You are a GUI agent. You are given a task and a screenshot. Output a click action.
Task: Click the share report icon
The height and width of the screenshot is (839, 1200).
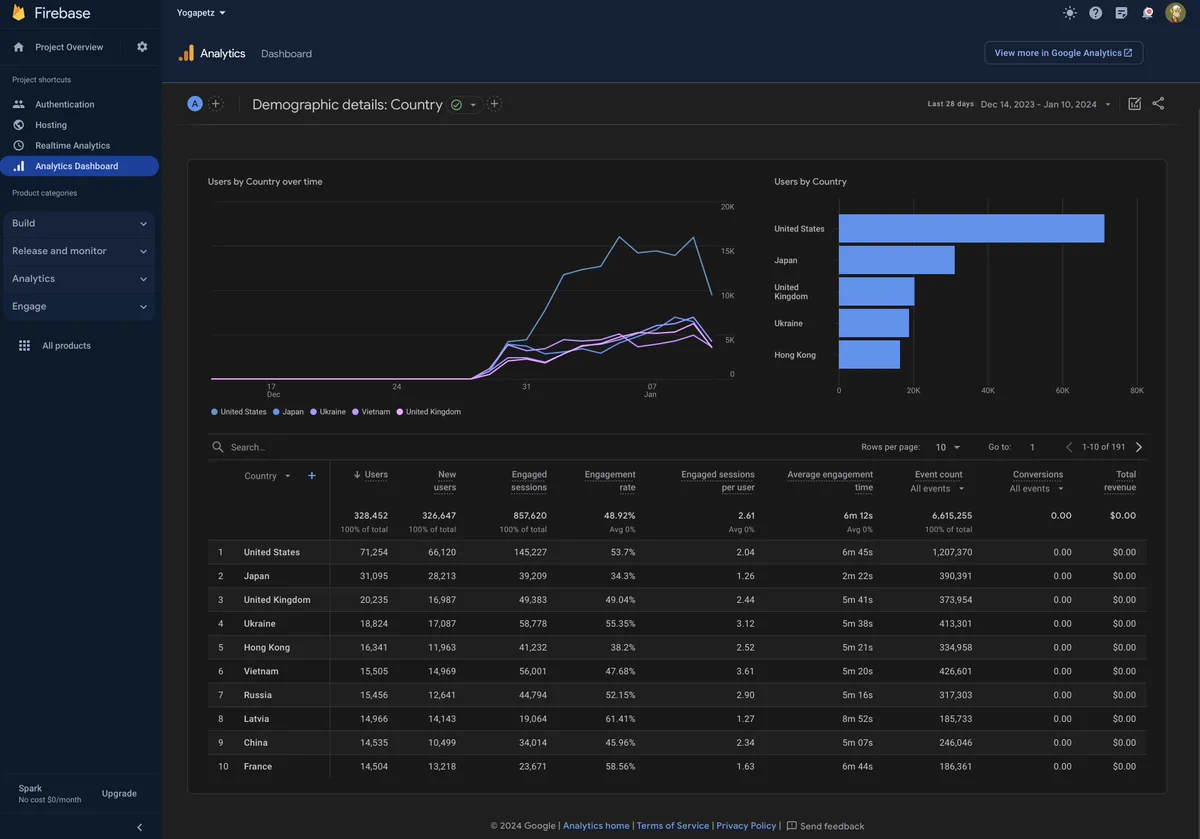pos(1158,103)
